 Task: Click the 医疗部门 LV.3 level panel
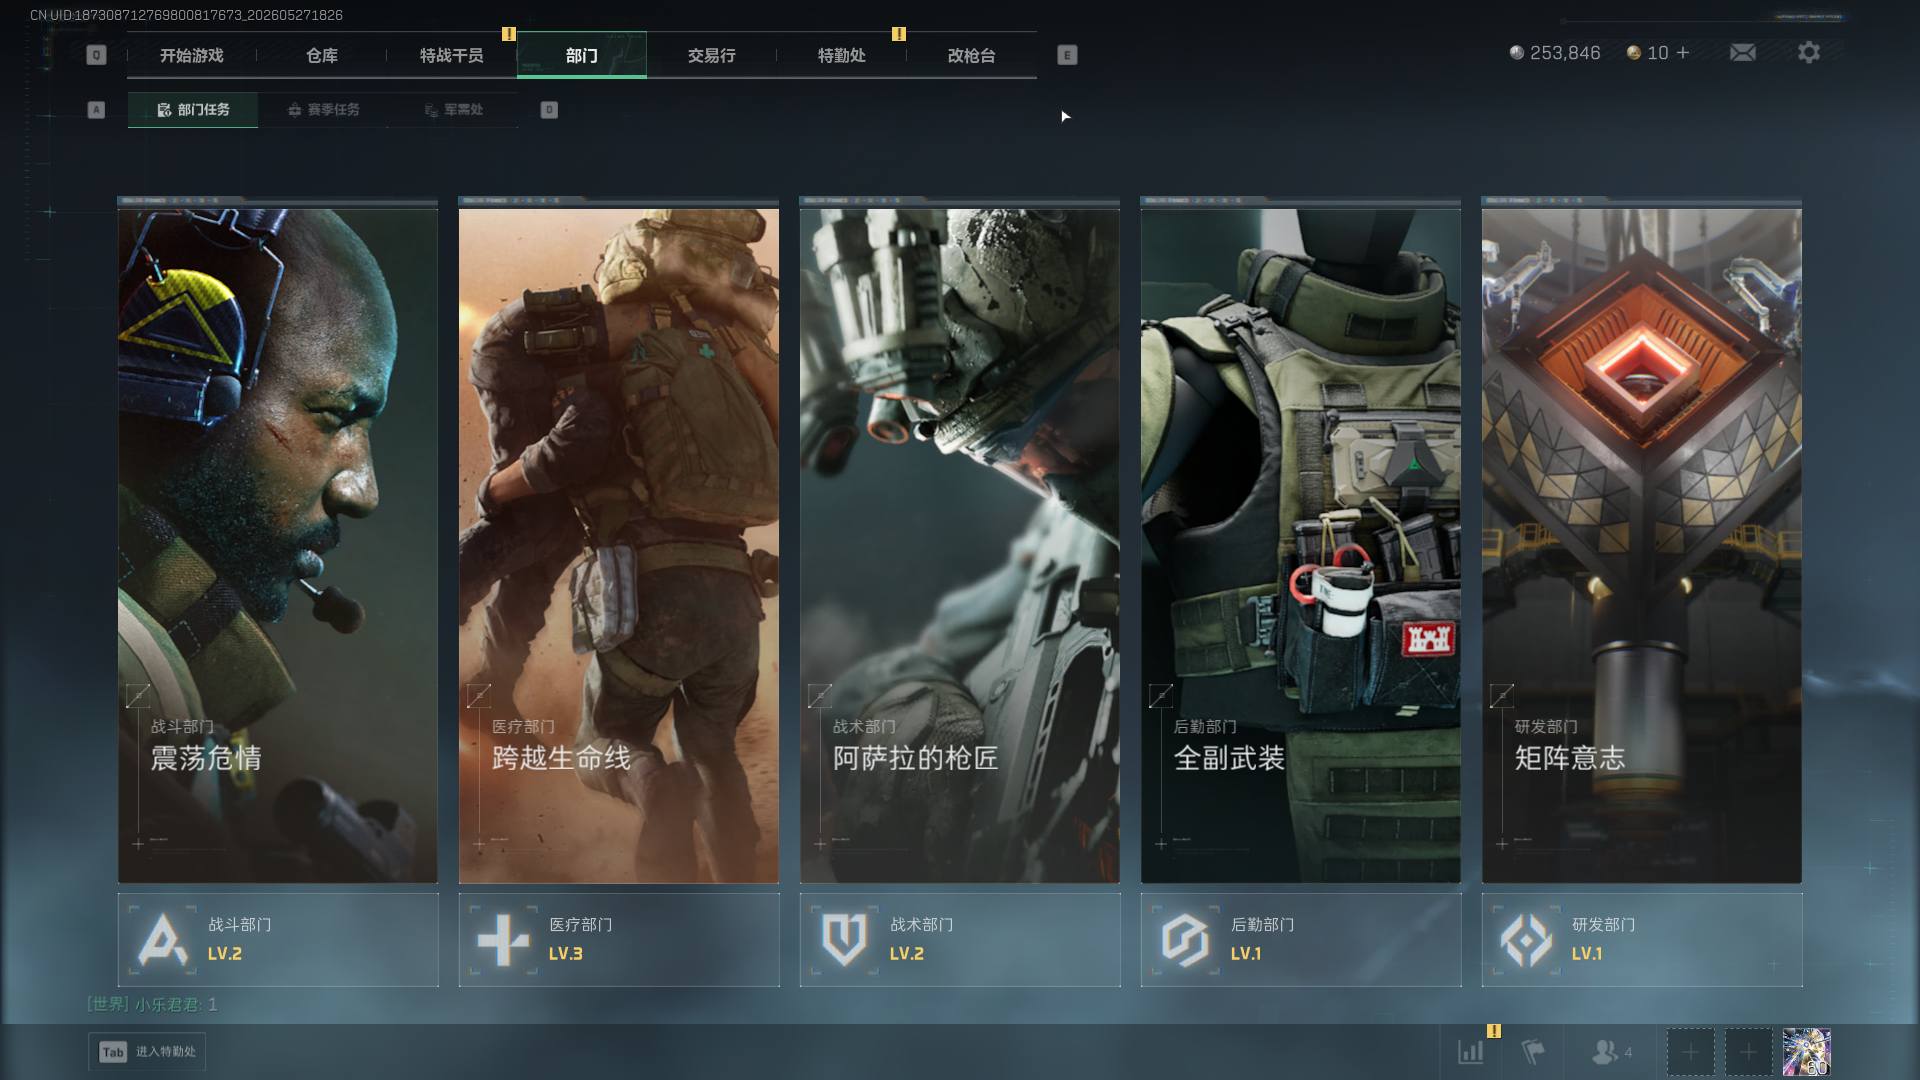[619, 940]
